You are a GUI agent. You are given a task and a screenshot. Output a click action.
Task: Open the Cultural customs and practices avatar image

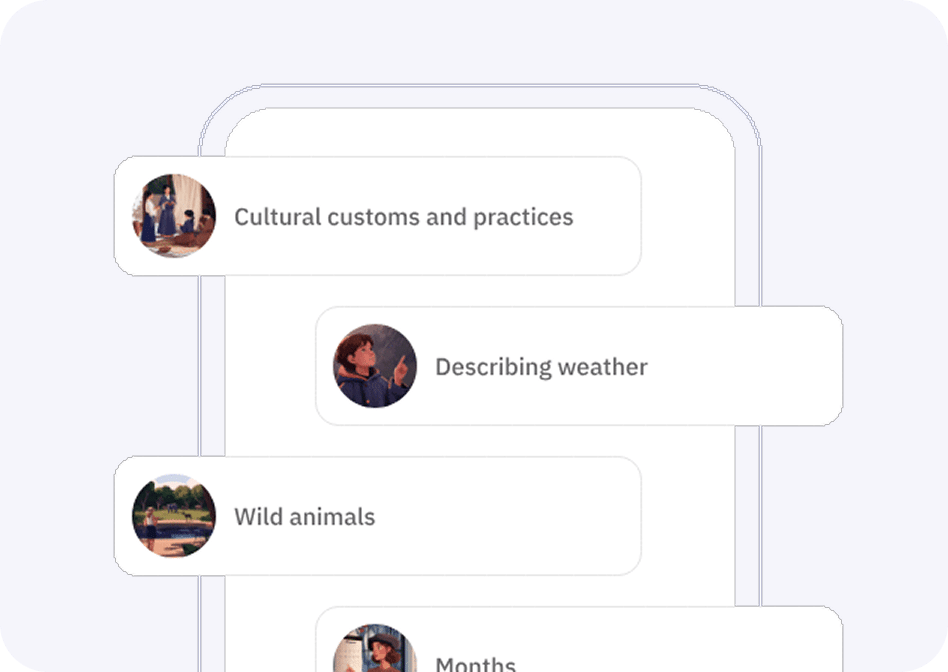174,216
